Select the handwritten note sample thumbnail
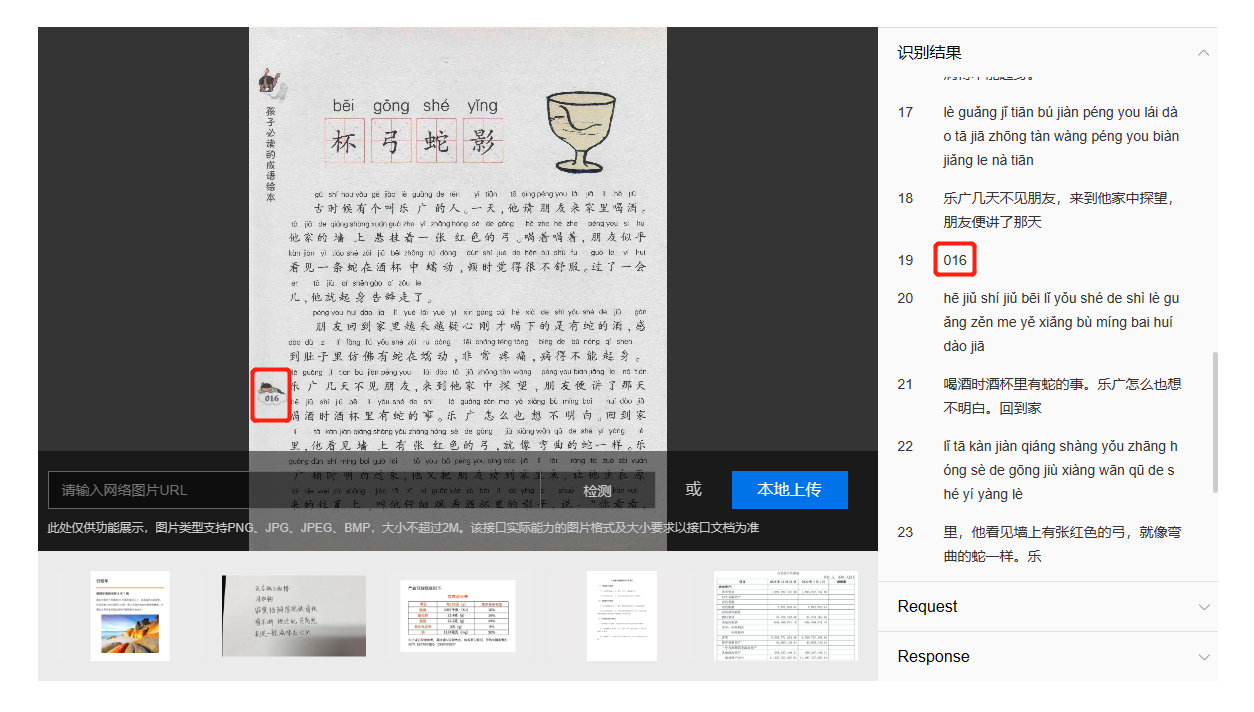This screenshot has width=1254, height=712. [x=293, y=616]
